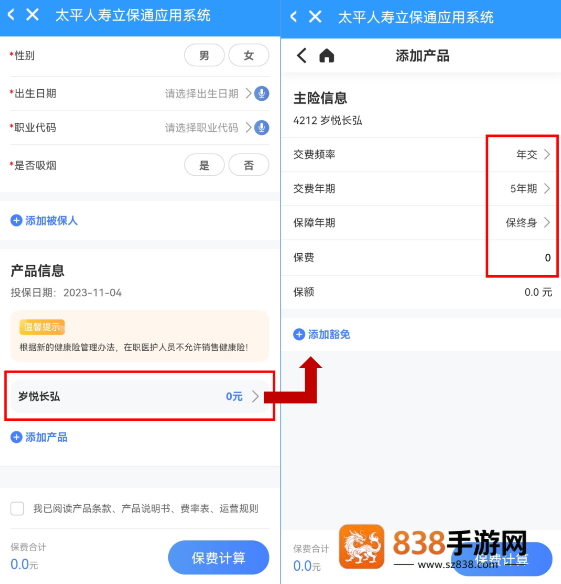Select 男 for gender
Screen dimensions: 561x584
(x=204, y=55)
